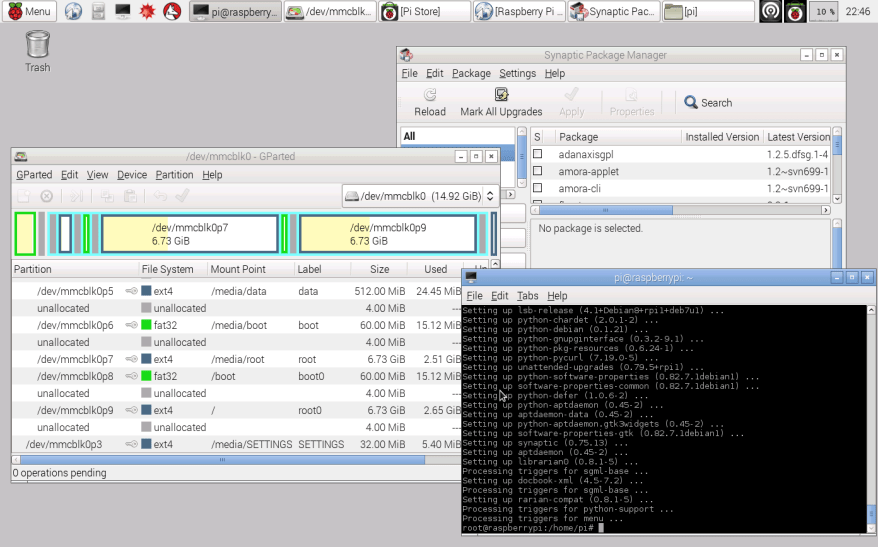Click the ext4 color swatch on mmcblk0p5 row
Viewport: 878px width, 547px height.
pyautogui.click(x=146, y=291)
